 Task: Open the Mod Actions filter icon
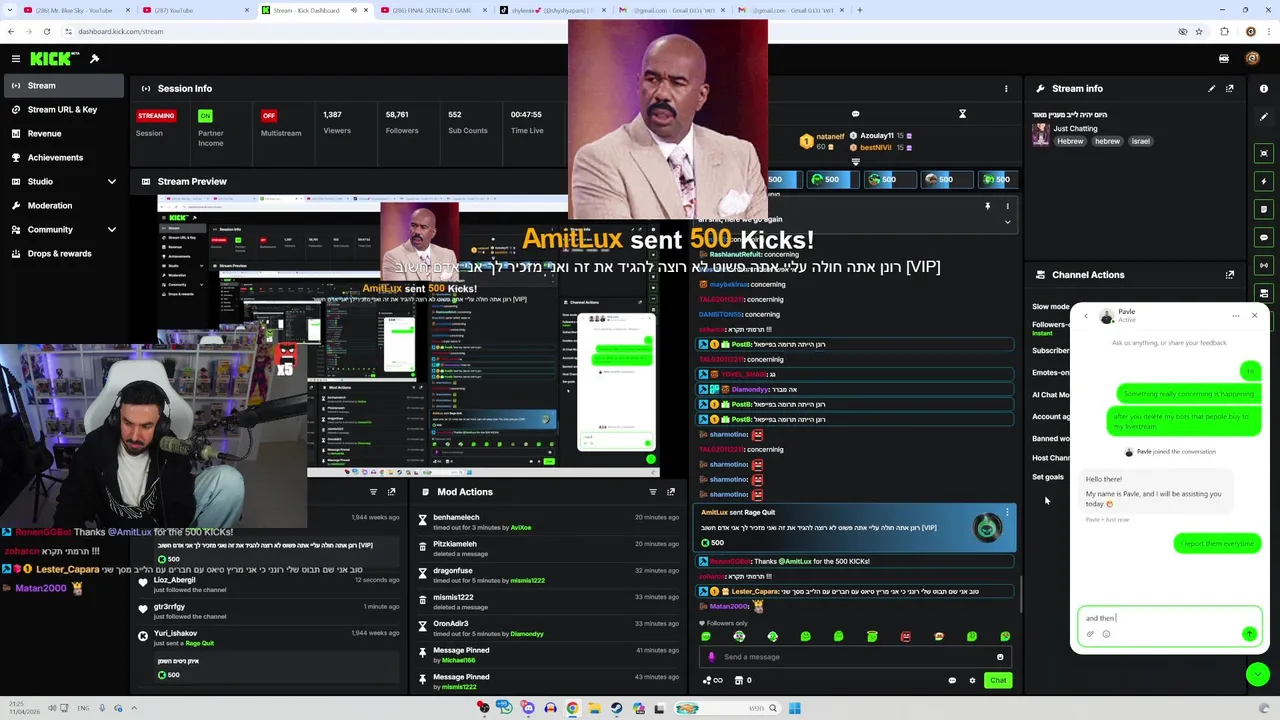652,492
